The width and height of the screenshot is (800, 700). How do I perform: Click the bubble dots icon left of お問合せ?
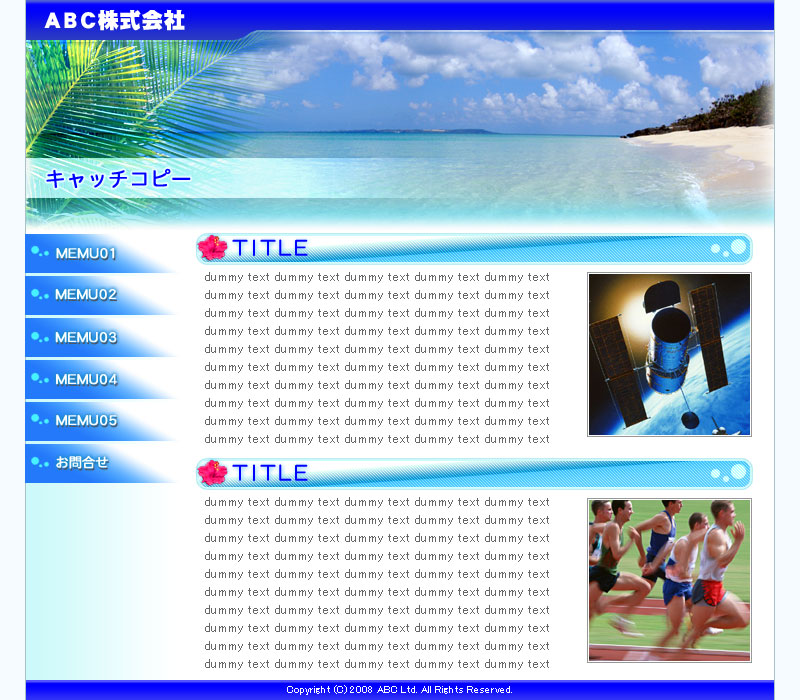40,462
